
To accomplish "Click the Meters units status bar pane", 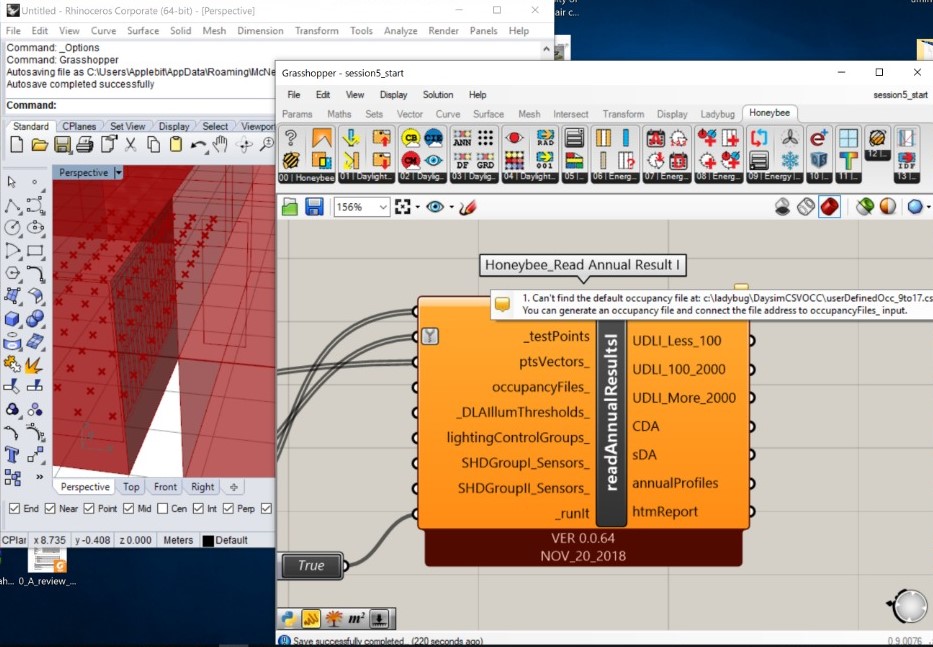I will (x=178, y=540).
